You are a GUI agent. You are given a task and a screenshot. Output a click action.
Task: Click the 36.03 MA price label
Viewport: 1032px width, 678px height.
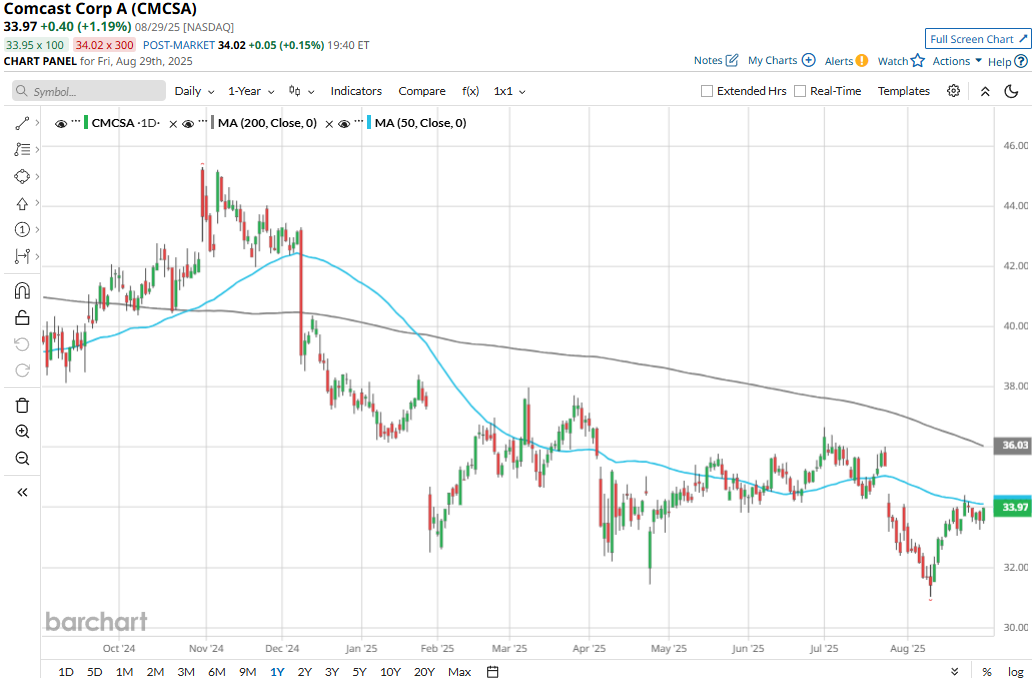[x=1014, y=446]
